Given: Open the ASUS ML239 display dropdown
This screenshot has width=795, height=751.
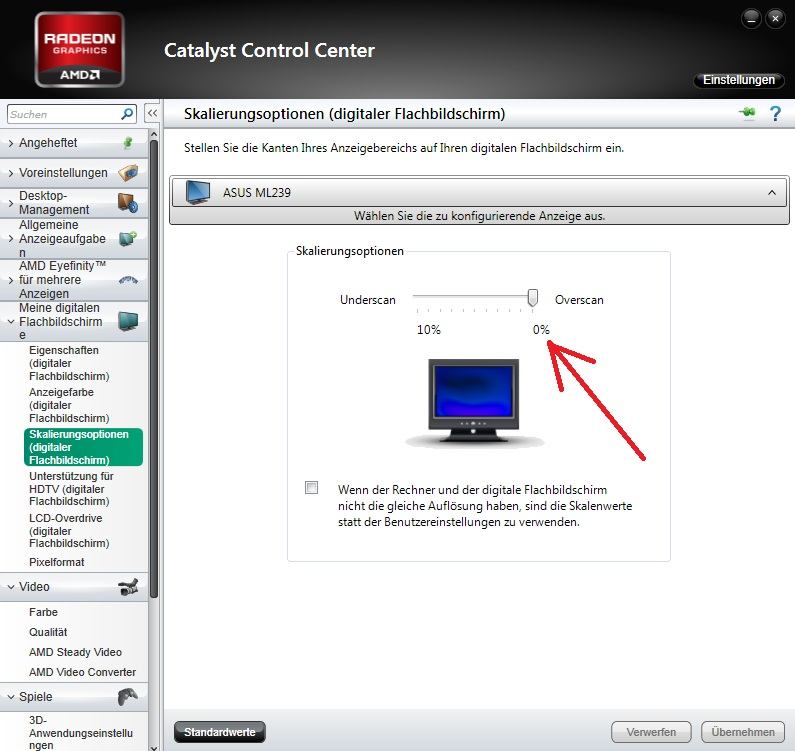Looking at the screenshot, I should pos(479,193).
